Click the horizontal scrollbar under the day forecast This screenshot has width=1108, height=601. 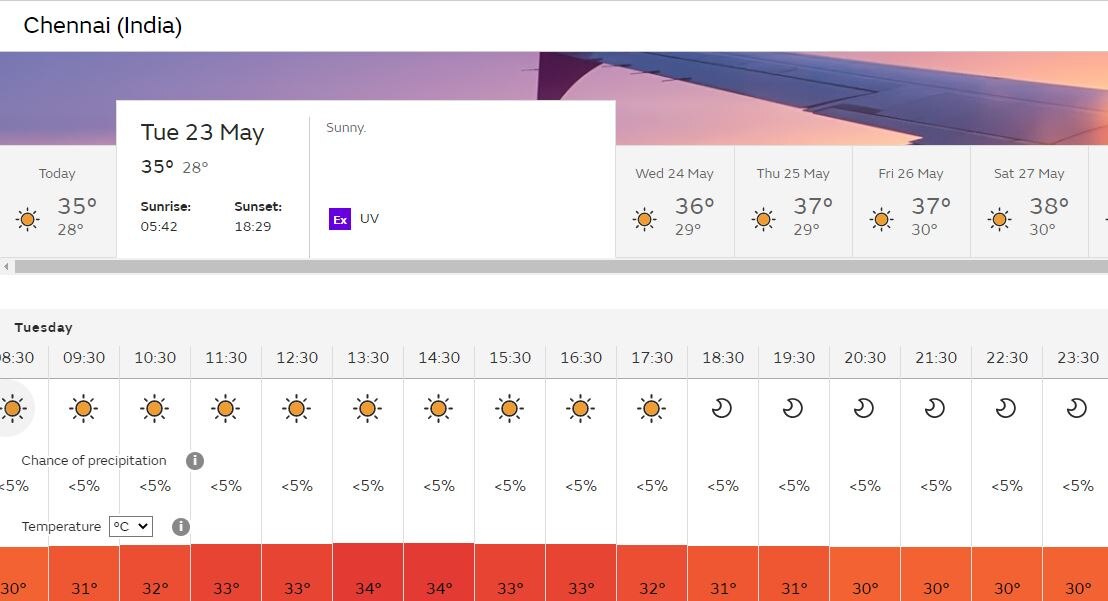tap(560, 267)
